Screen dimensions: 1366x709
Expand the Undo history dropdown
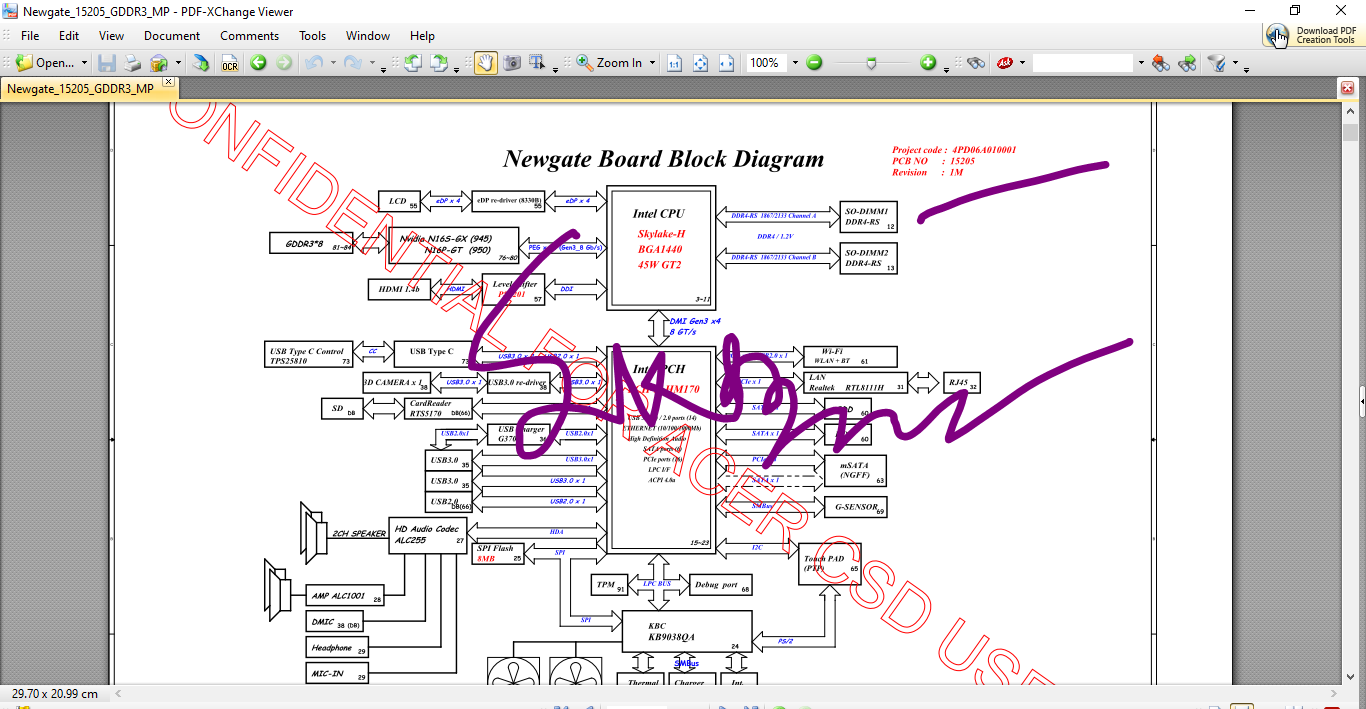(x=331, y=63)
